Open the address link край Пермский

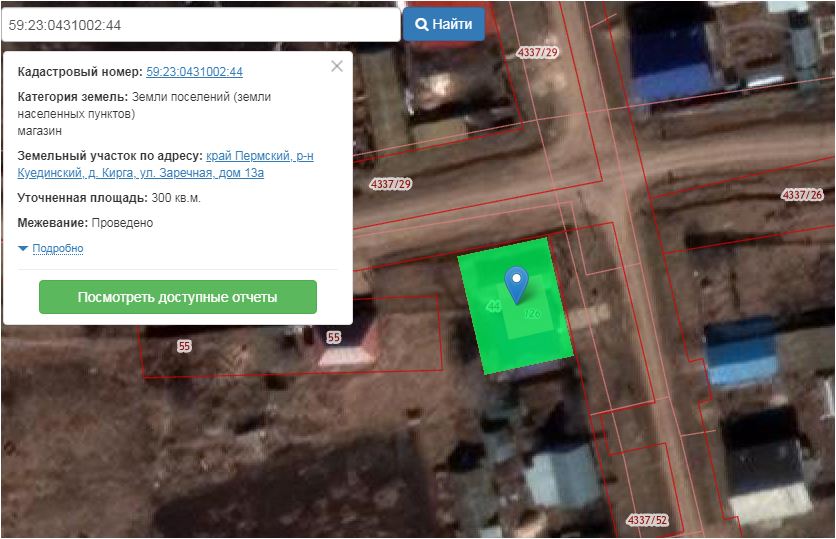coord(165,164)
